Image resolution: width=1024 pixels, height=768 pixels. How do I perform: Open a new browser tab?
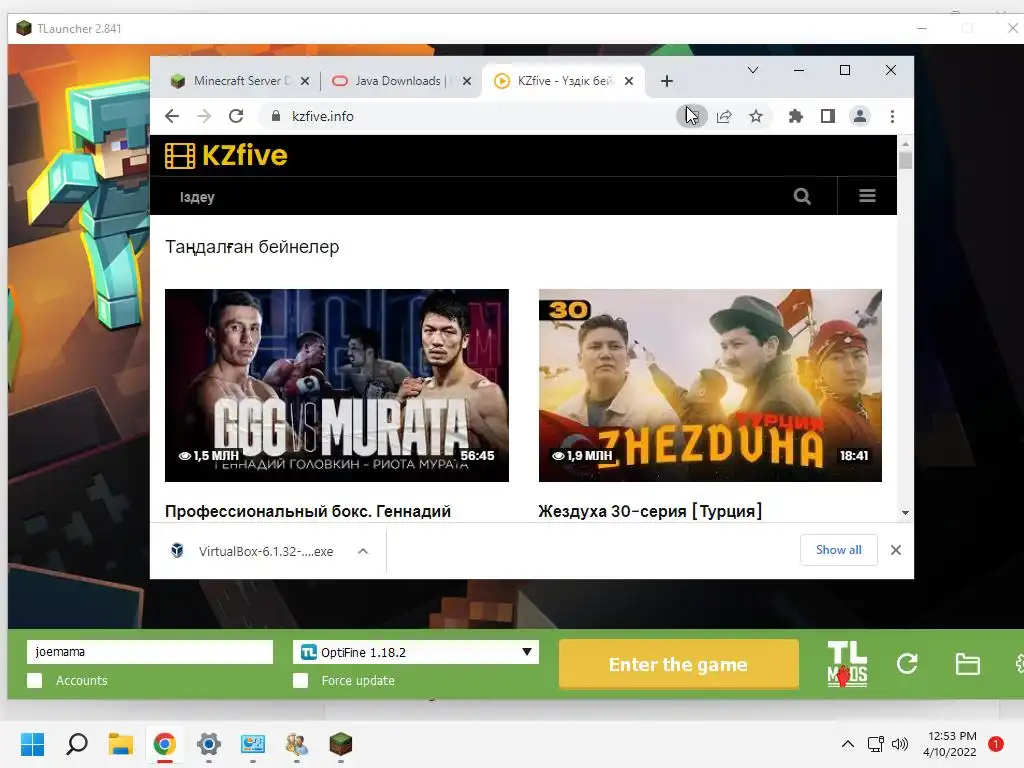tap(666, 81)
